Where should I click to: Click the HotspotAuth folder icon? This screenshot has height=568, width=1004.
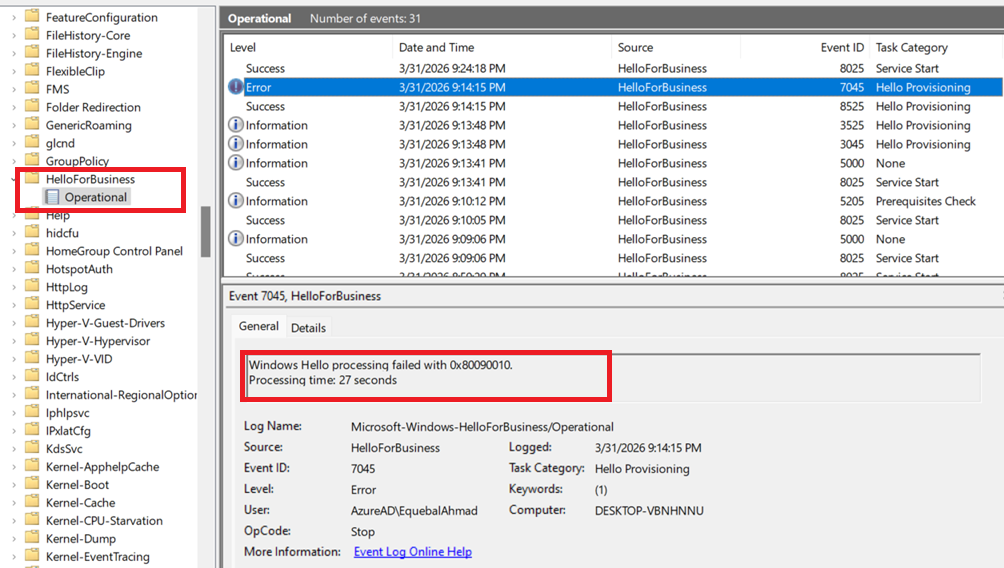(32, 268)
